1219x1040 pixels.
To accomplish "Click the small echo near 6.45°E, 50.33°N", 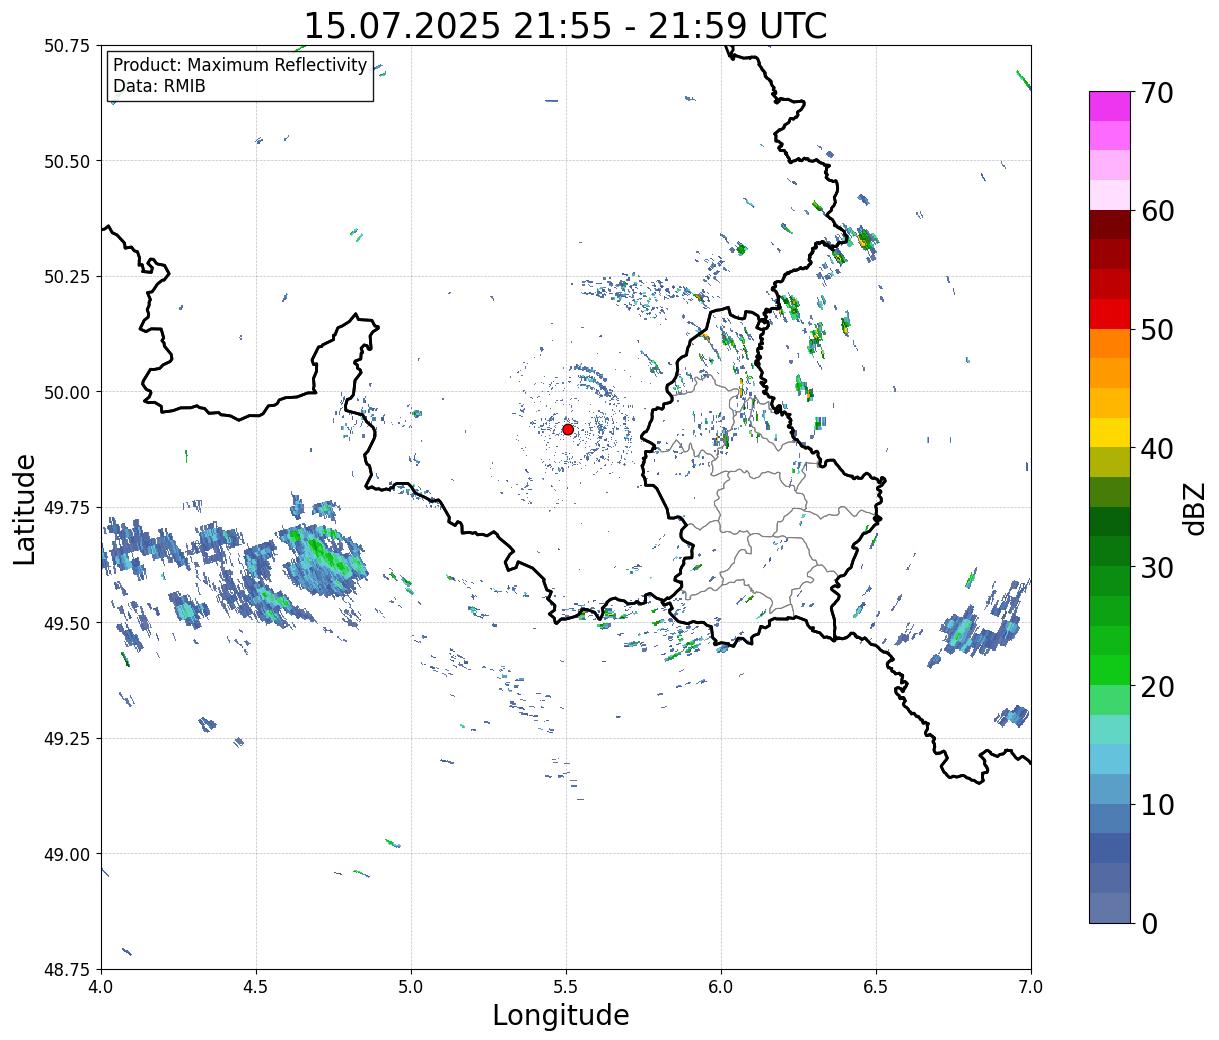I will [863, 240].
